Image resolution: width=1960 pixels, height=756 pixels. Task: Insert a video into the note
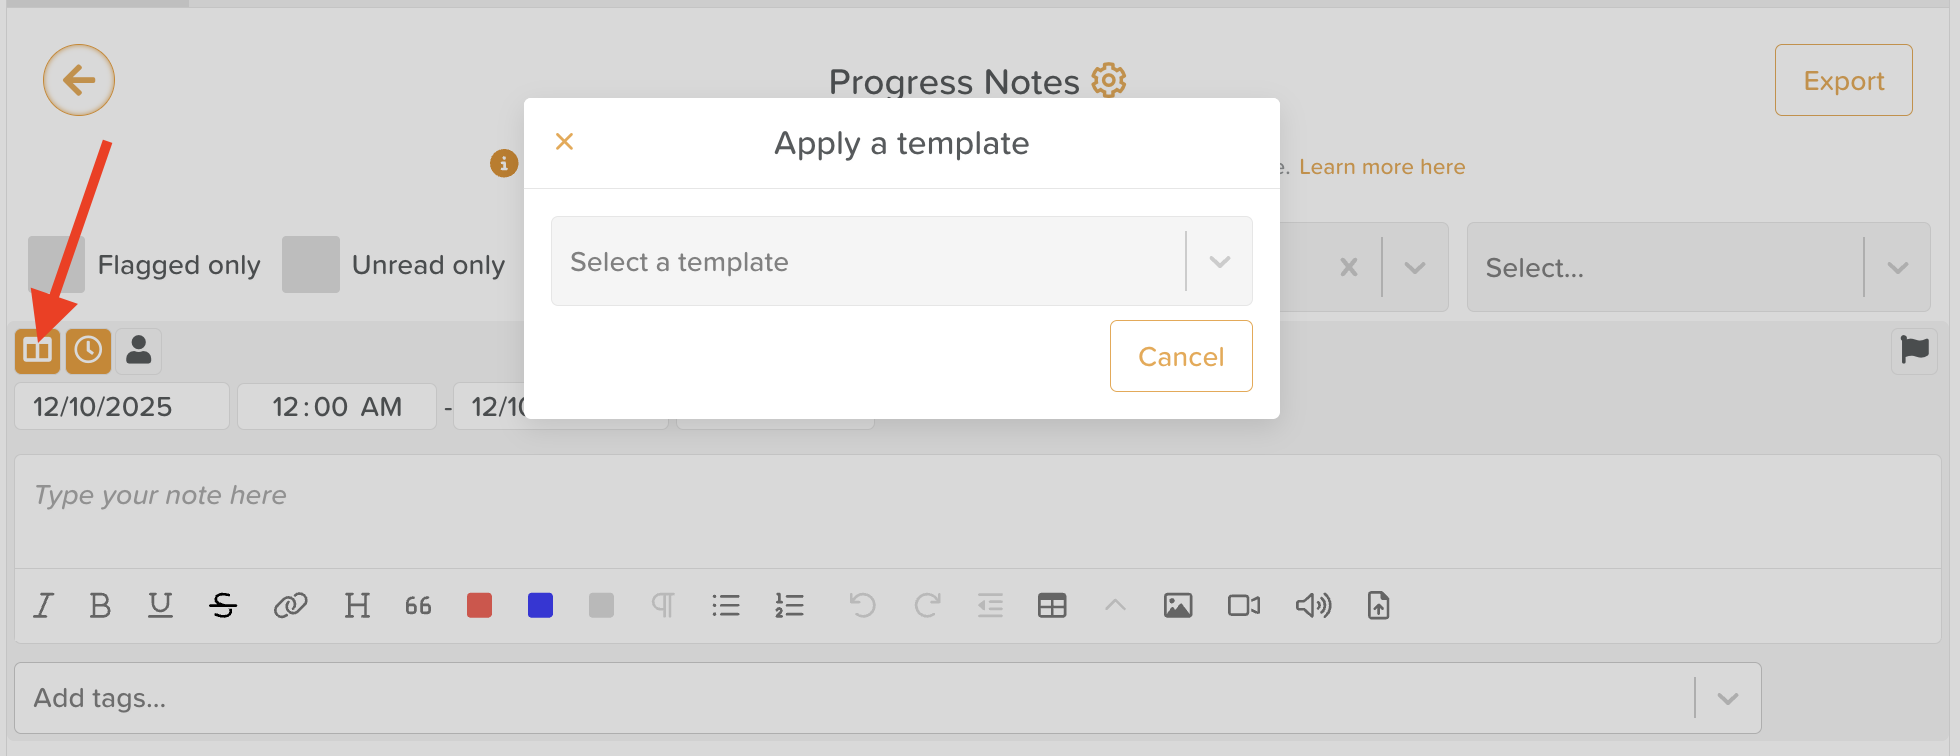click(x=1243, y=606)
